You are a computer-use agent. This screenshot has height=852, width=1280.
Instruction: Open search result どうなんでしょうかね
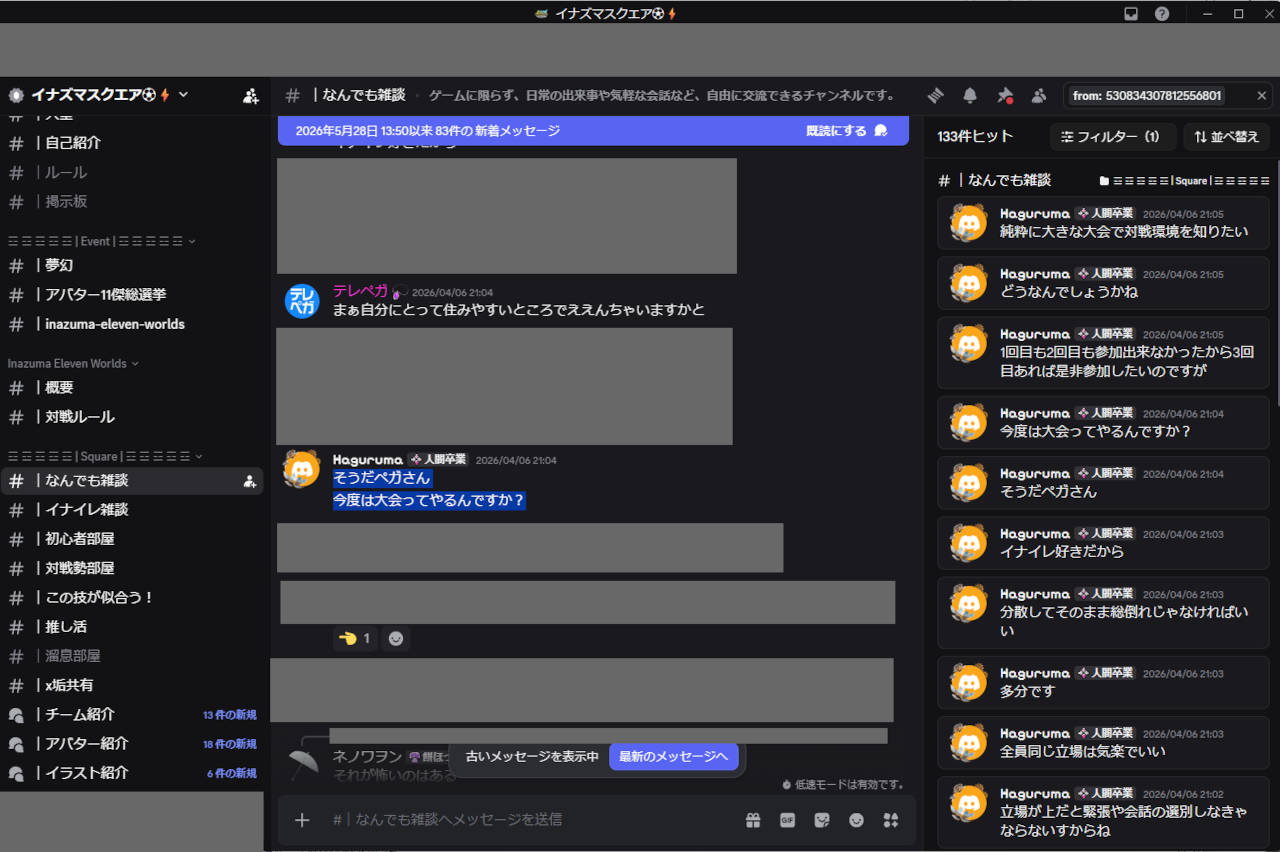(x=1103, y=283)
